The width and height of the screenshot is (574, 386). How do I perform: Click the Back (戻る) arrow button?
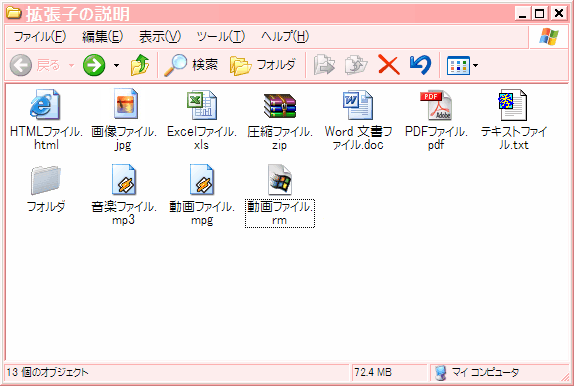pos(20,65)
